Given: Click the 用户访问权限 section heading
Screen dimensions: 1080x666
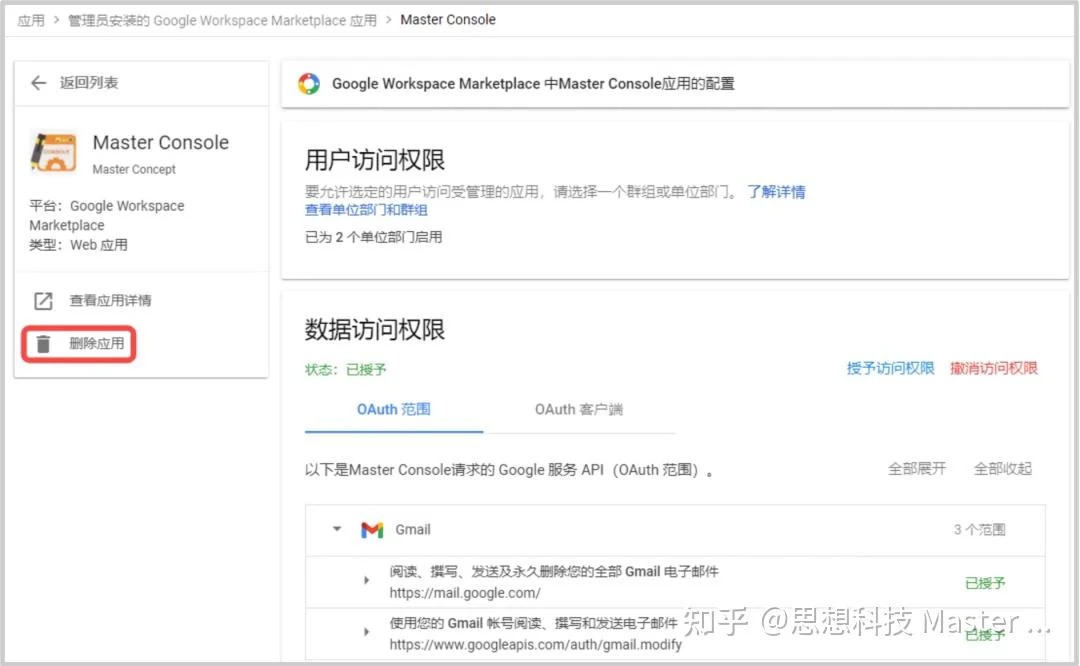Looking at the screenshot, I should (375, 160).
